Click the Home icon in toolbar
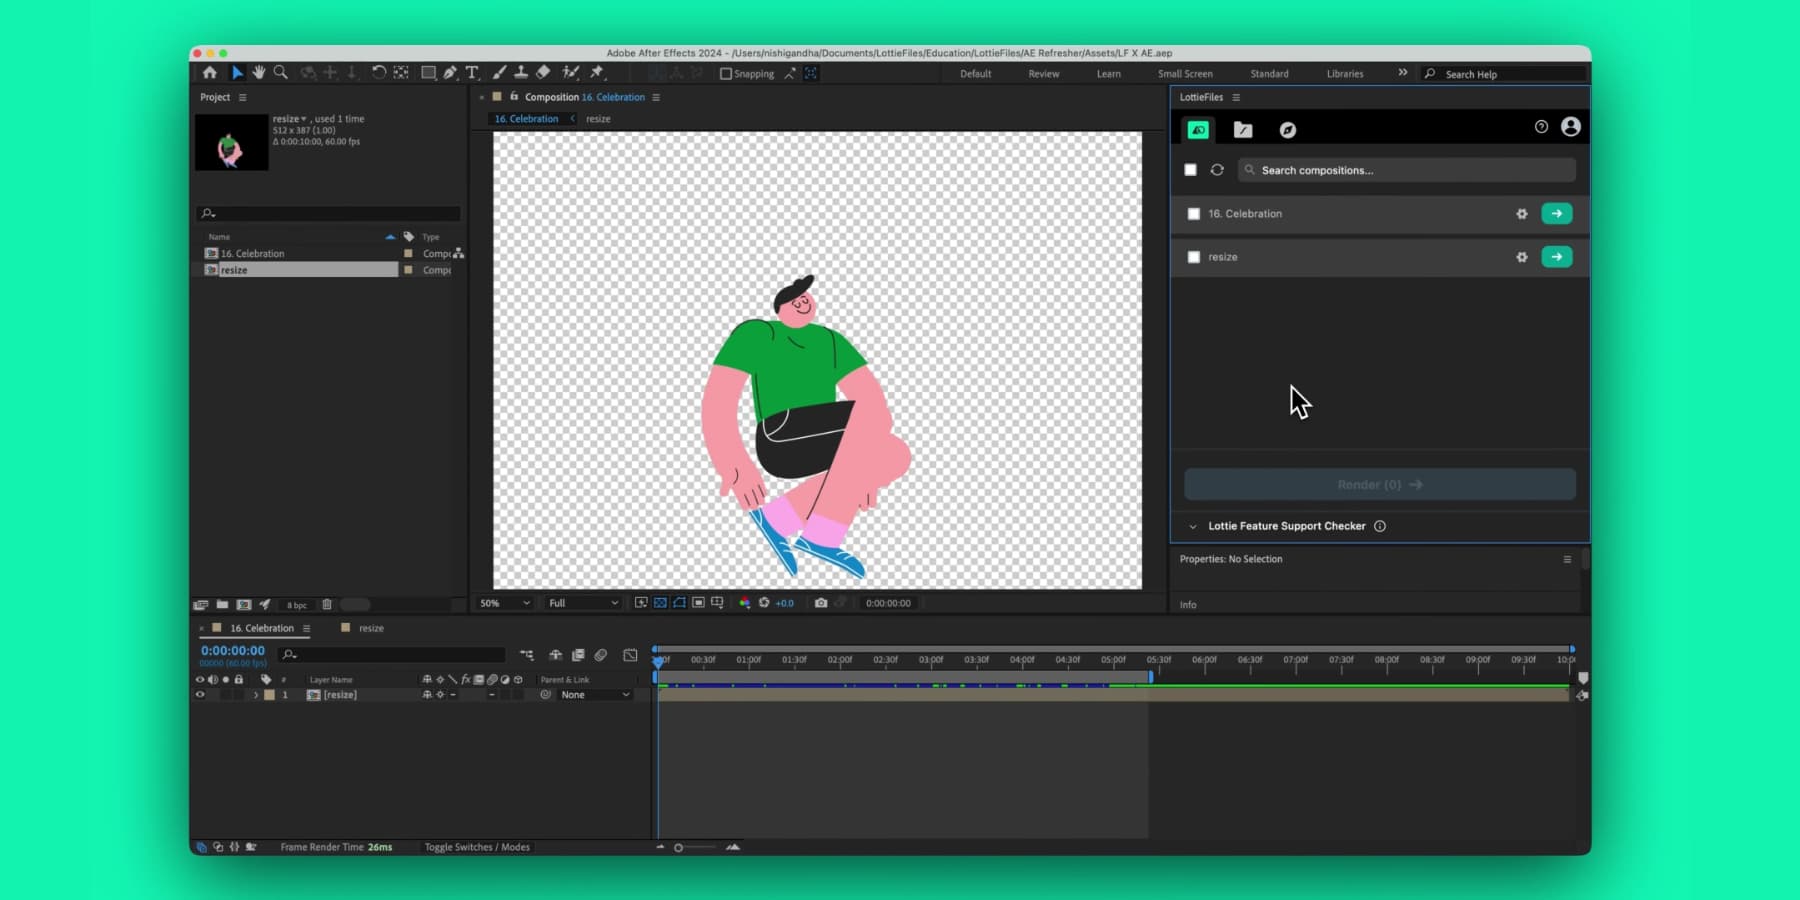Viewport: 1800px width, 900px height. (209, 73)
